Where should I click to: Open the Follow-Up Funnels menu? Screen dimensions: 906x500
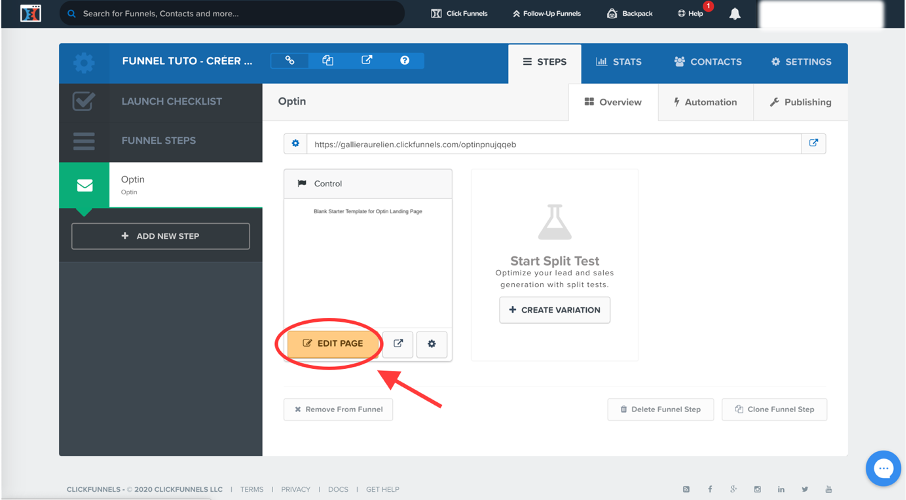(x=547, y=13)
